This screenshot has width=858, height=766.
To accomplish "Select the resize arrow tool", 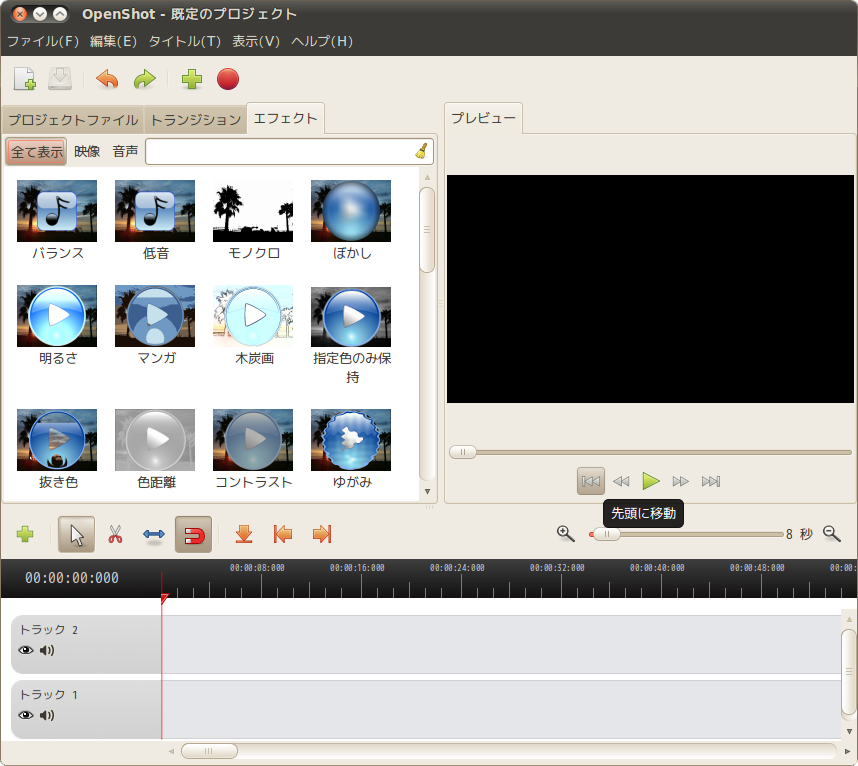I will point(153,535).
